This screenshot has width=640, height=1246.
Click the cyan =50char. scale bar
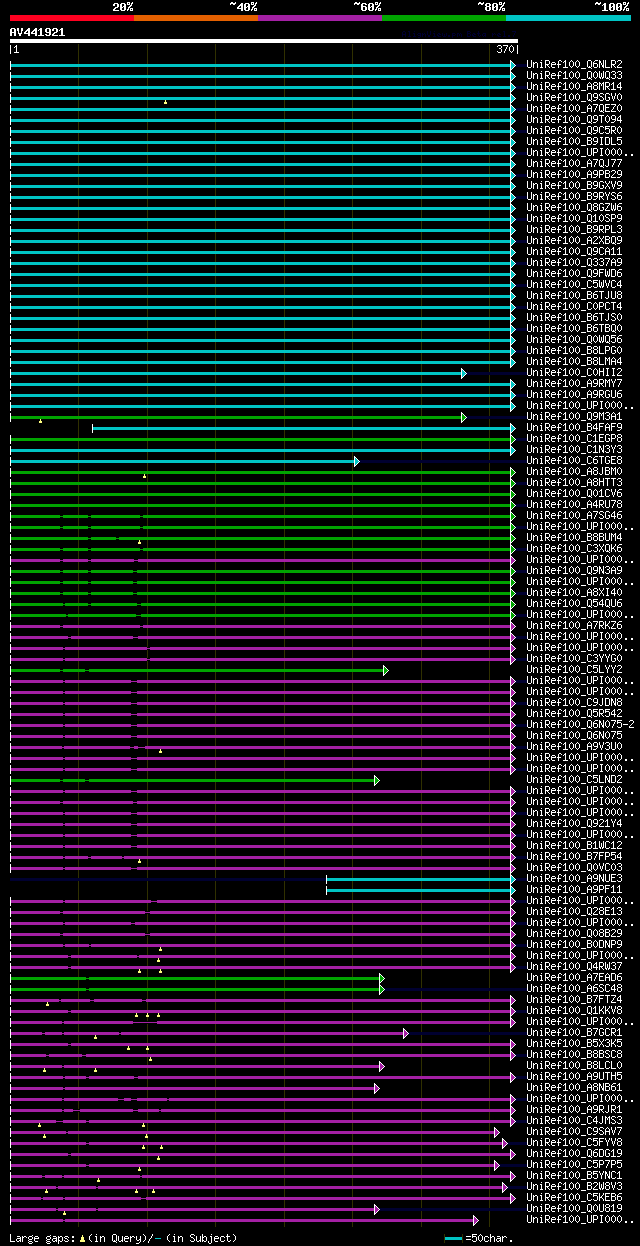[454, 1239]
